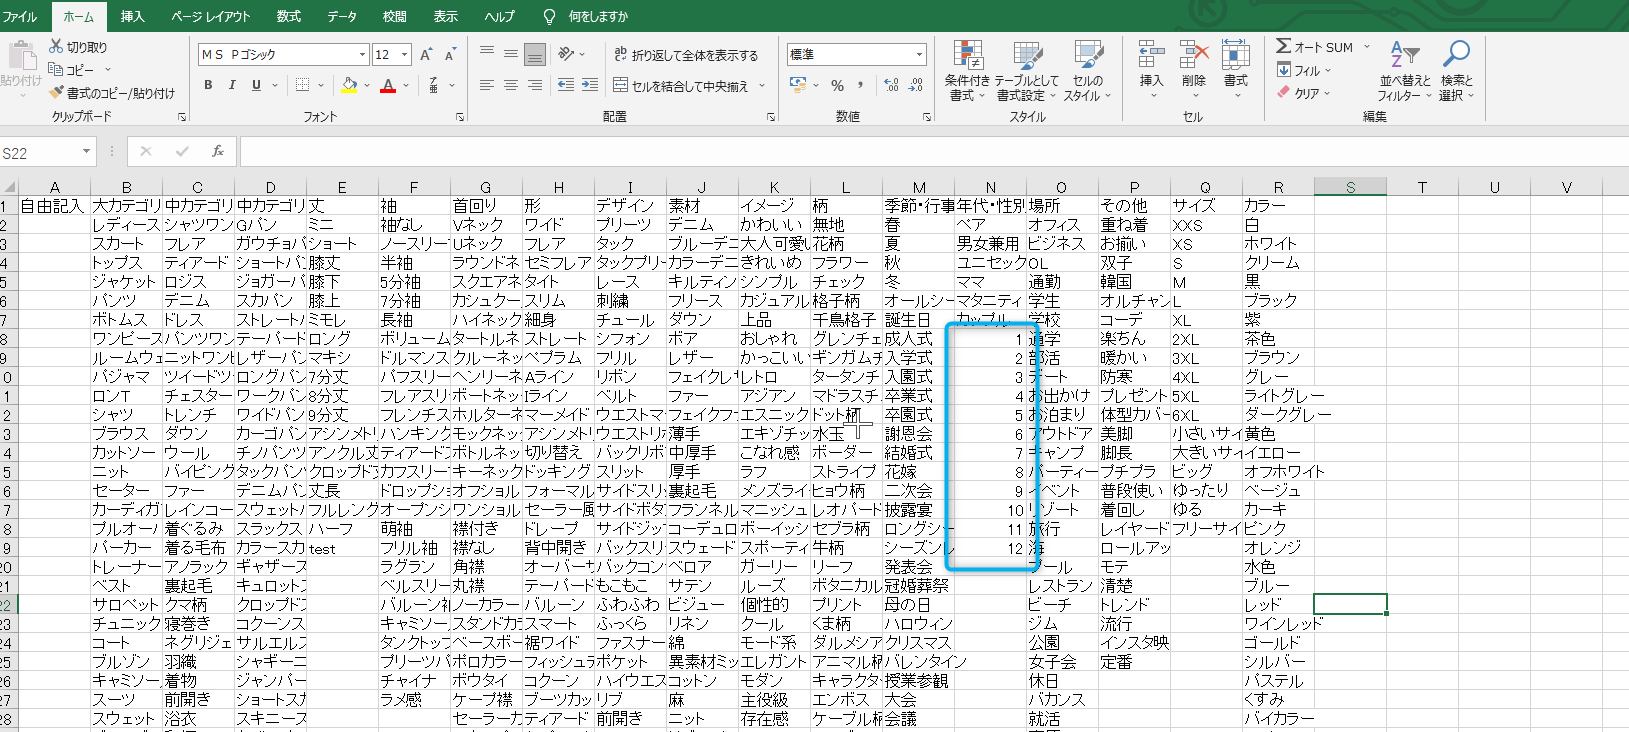The width and height of the screenshot is (1629, 732).
Task: Click the Name Box showing S22
Action: click(x=40, y=152)
